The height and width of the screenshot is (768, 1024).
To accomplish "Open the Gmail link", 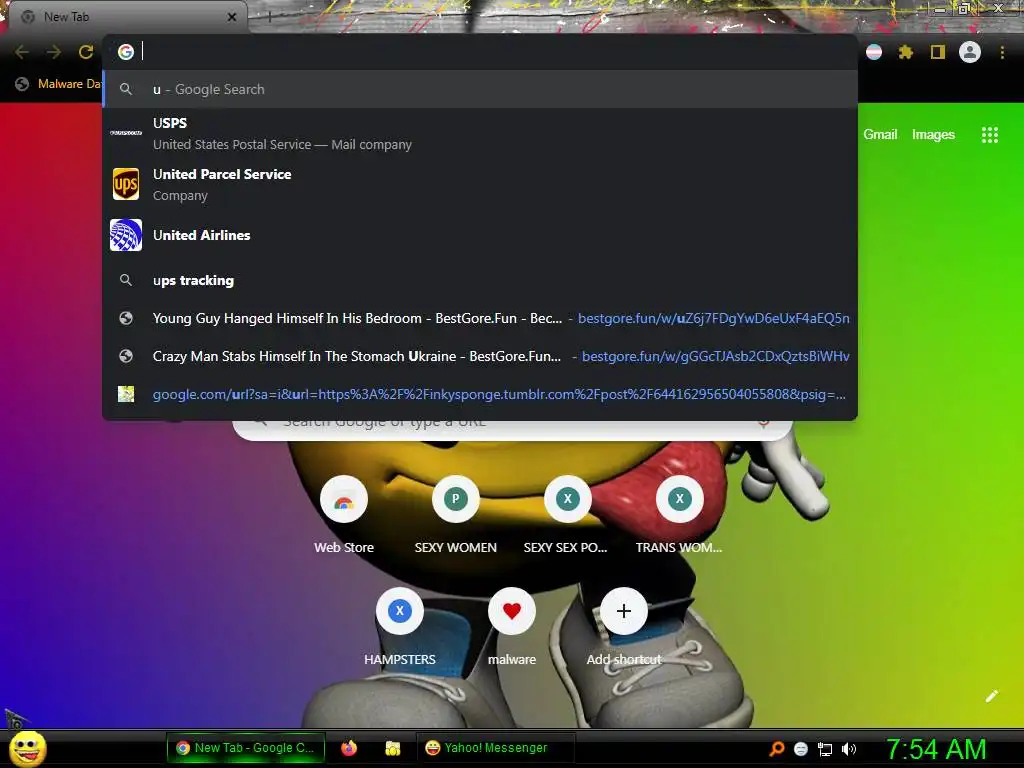I will [x=880, y=135].
